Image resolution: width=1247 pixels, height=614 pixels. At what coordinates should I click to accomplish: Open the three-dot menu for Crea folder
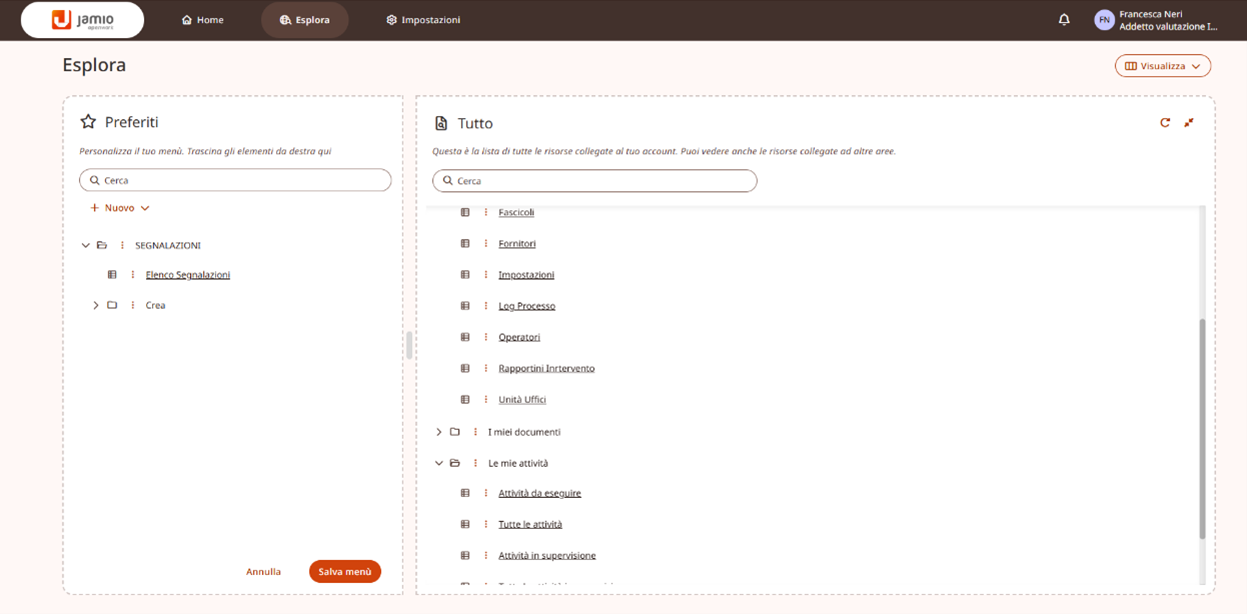tap(133, 305)
